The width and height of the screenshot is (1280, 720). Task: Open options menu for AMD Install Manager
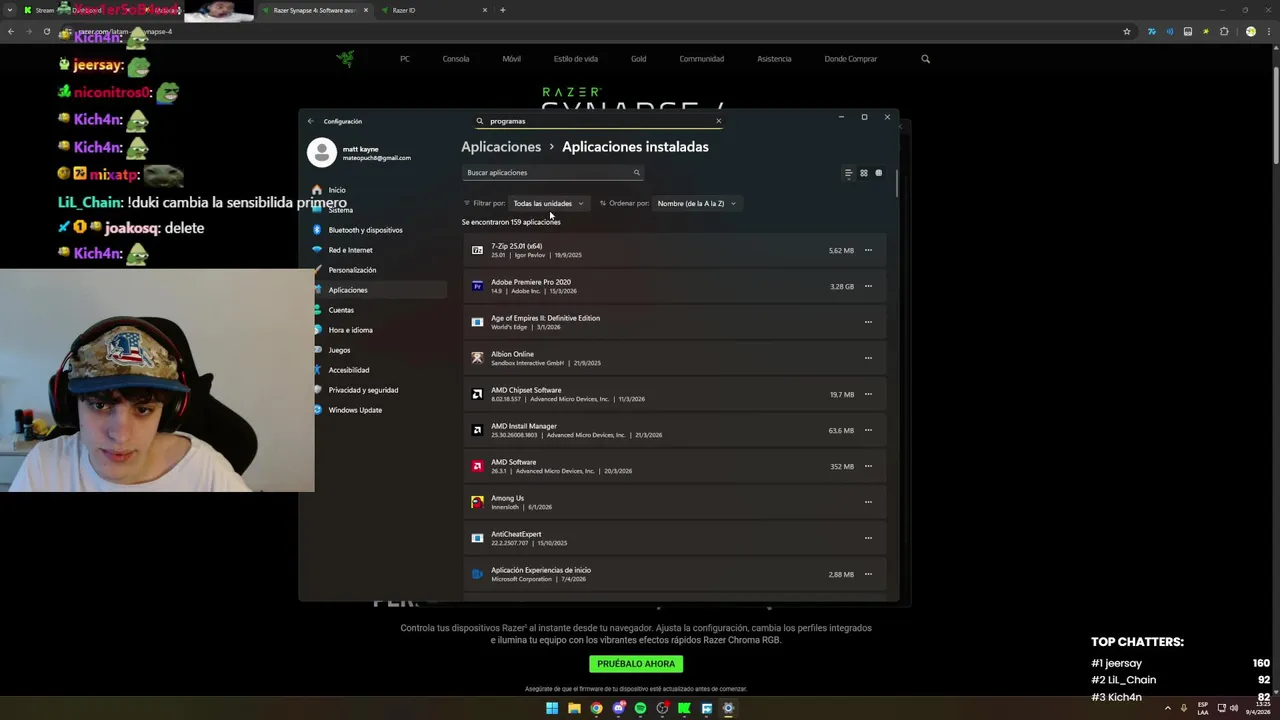pyautogui.click(x=868, y=430)
